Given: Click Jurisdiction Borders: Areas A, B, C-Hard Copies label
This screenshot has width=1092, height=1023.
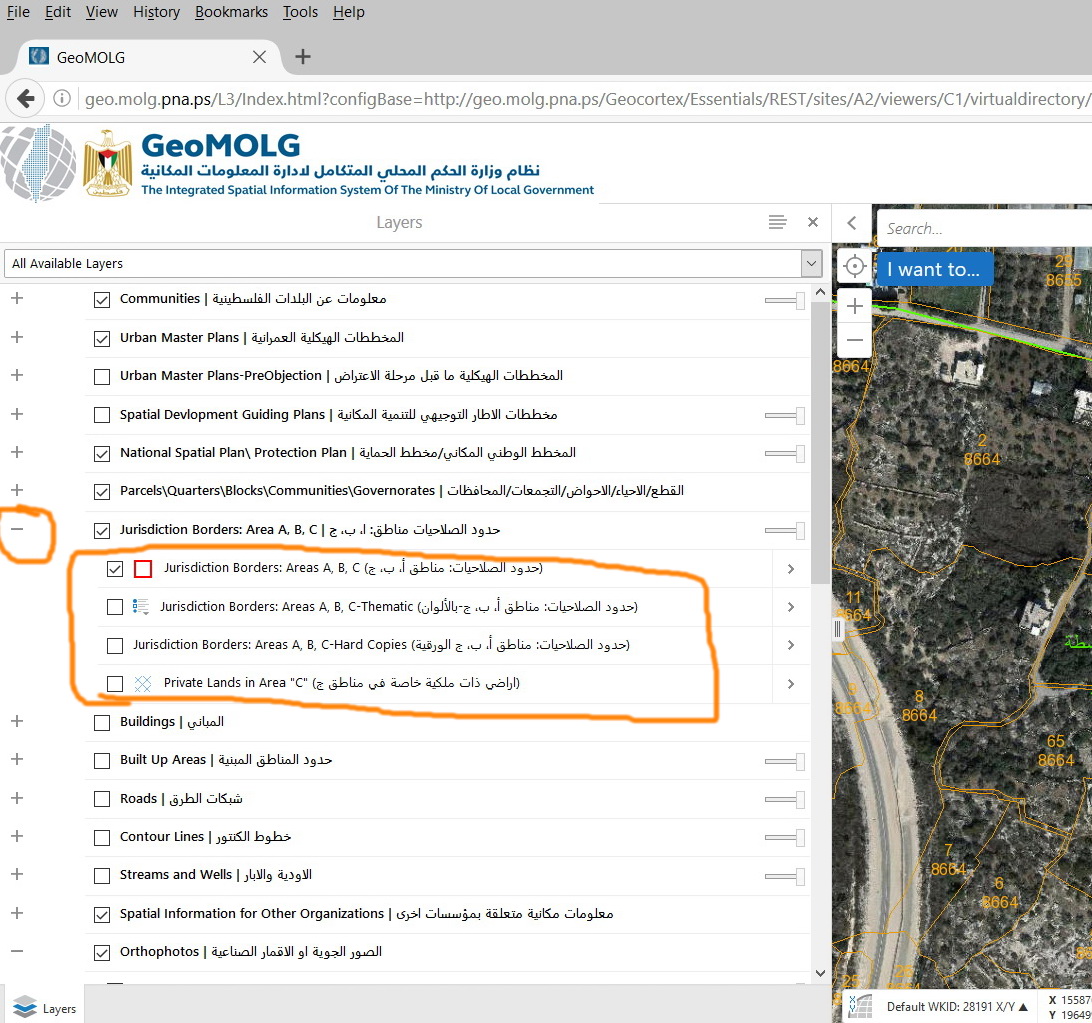Looking at the screenshot, I should (x=382, y=645).
